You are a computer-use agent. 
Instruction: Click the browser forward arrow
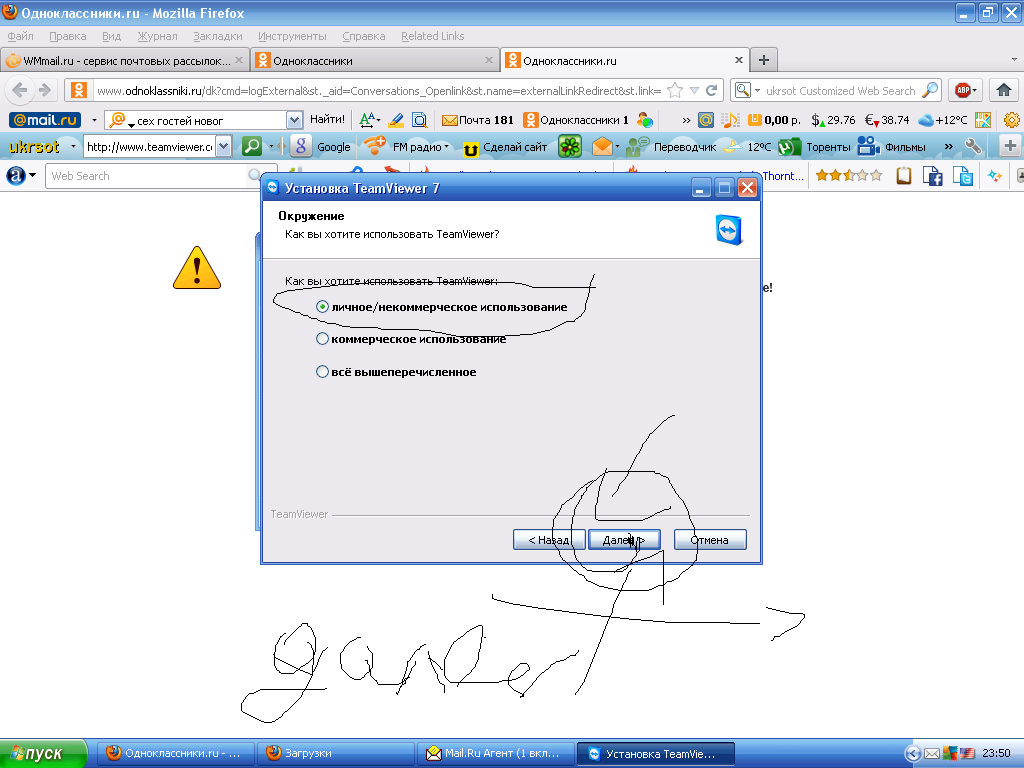point(44,90)
